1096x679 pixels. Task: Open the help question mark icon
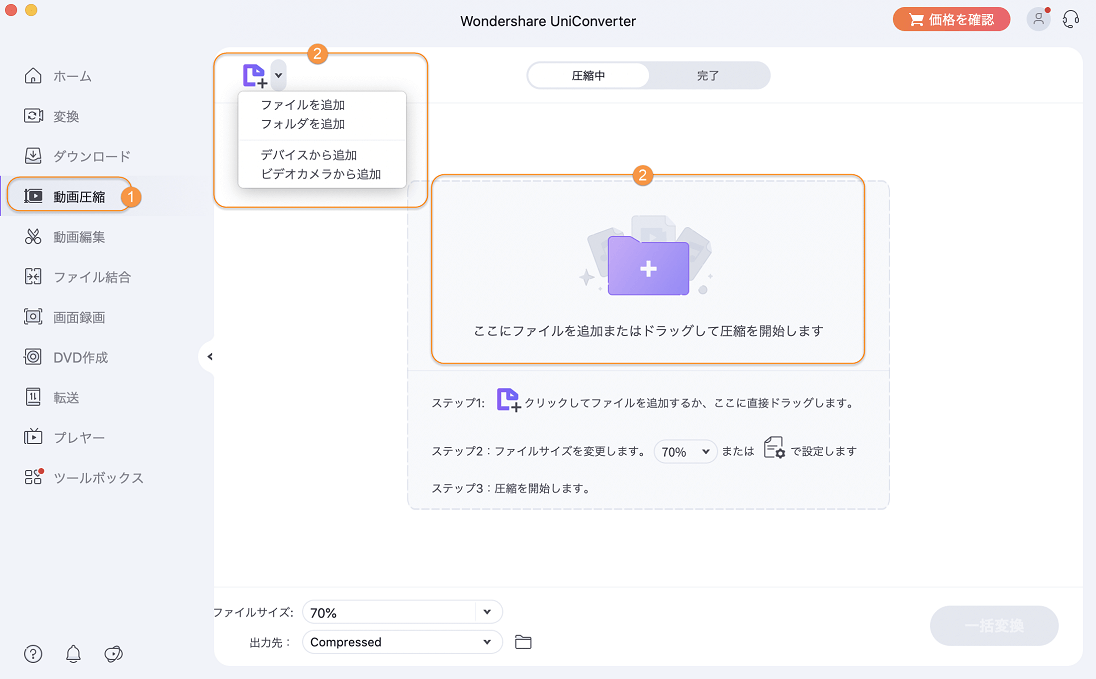tap(33, 654)
